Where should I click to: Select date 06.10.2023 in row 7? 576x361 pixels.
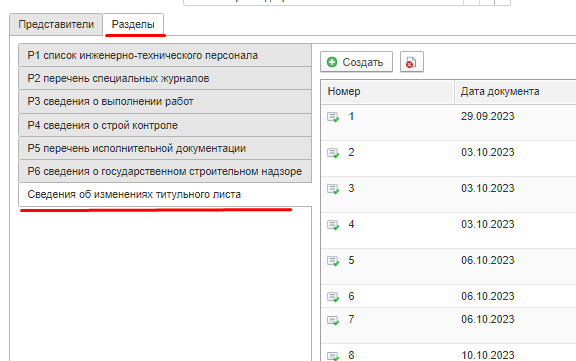pyautogui.click(x=487, y=320)
